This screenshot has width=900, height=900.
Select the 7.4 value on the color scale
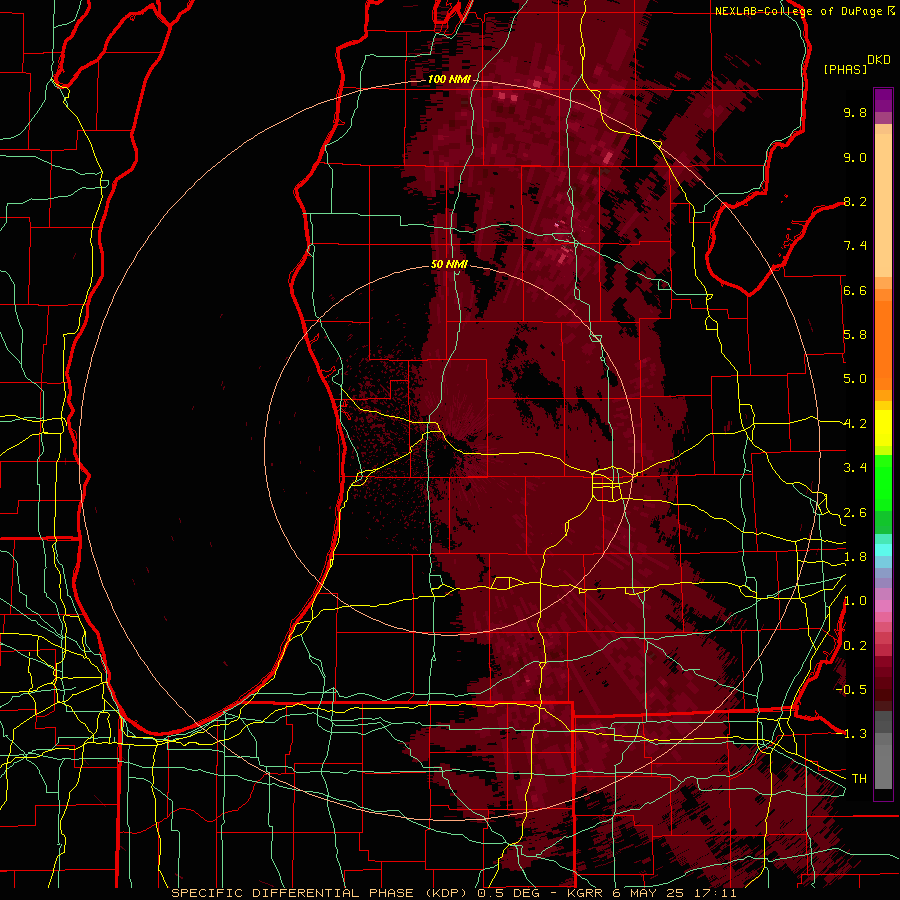pos(855,246)
